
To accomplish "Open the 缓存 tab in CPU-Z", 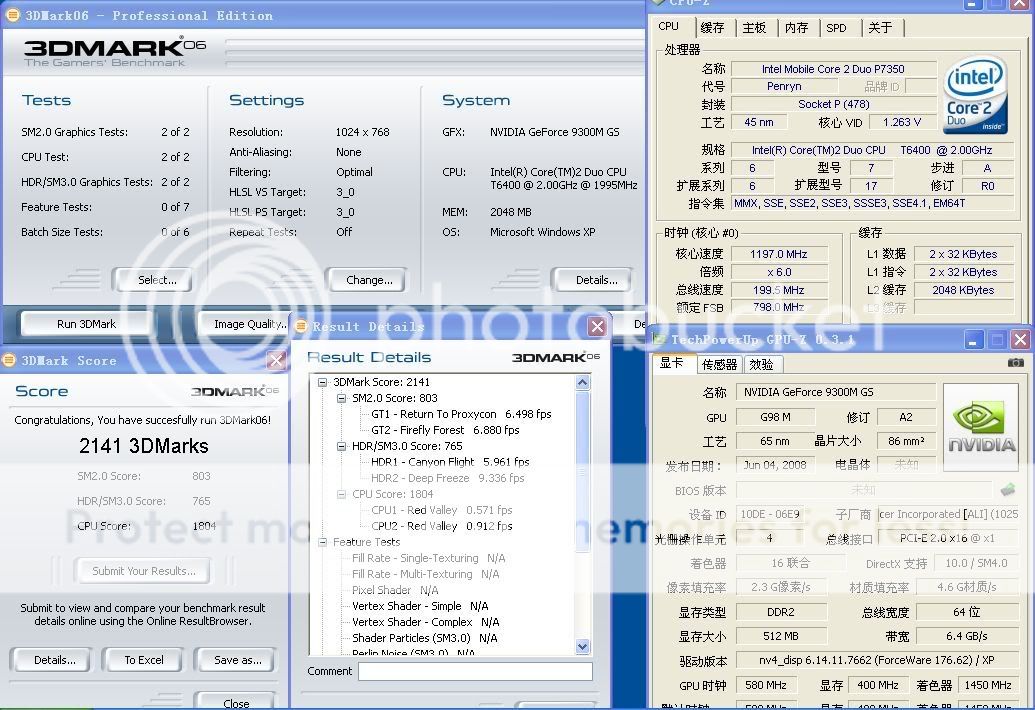I will tap(712, 28).
